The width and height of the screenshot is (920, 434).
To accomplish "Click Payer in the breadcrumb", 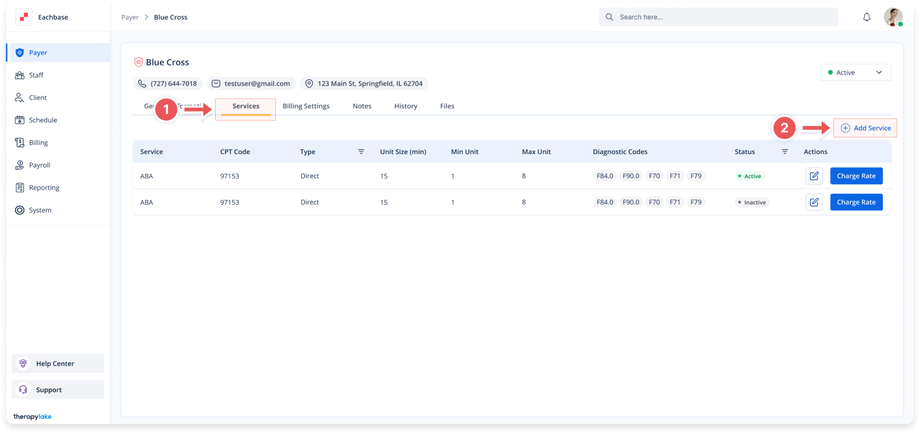I will [130, 17].
